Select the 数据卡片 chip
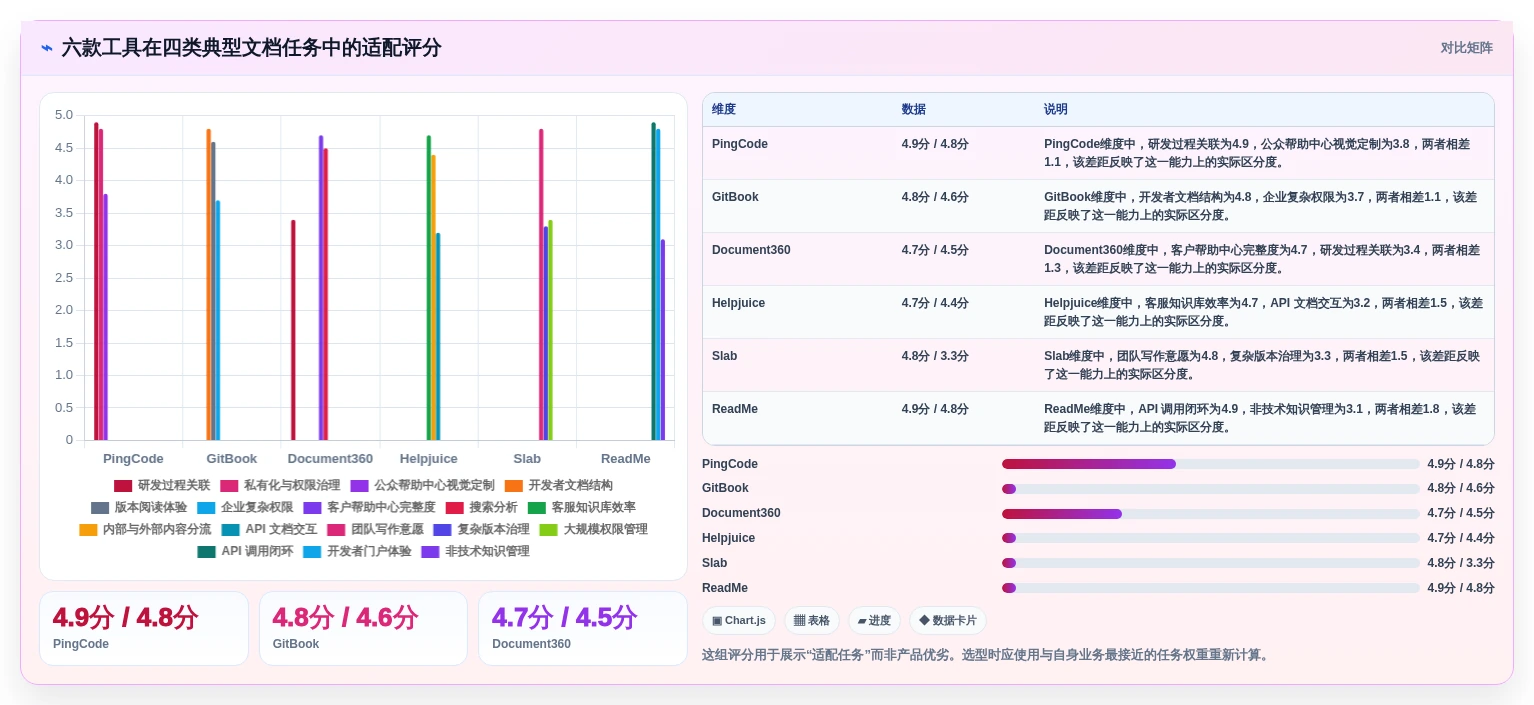Viewport: 1534px width, 705px height. [x=948, y=620]
